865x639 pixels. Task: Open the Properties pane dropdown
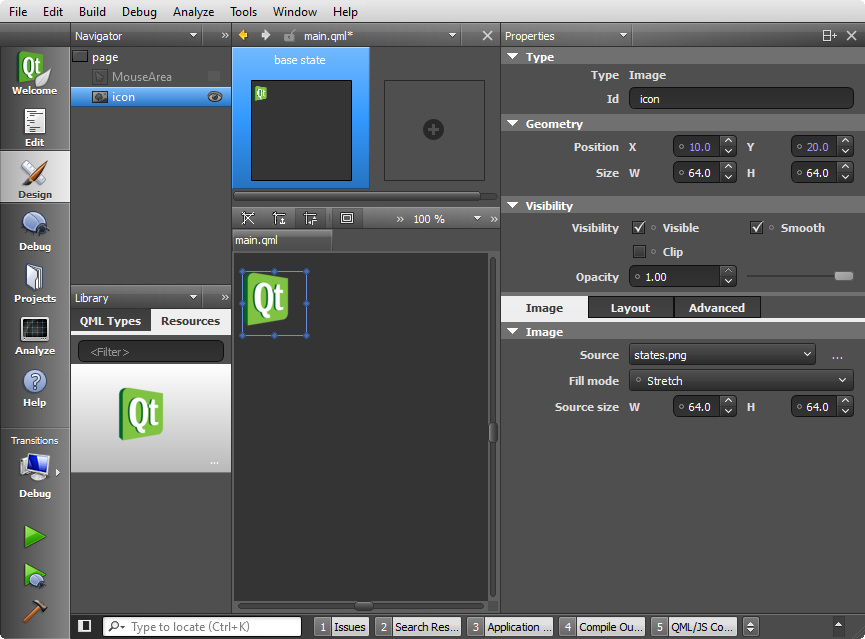click(623, 36)
